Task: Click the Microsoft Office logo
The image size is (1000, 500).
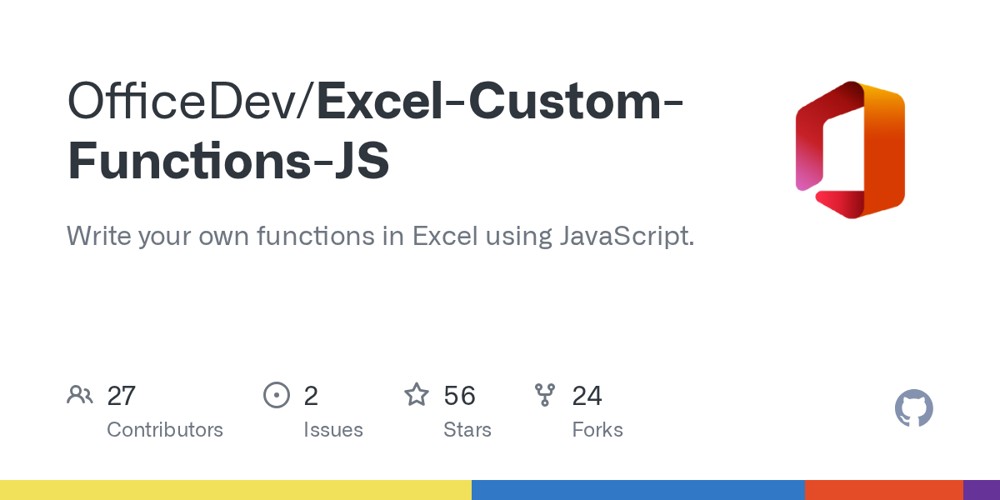Action: (x=850, y=150)
